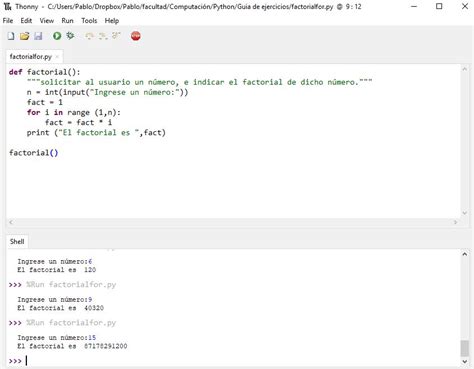Image resolution: width=474 pixels, height=369 pixels.
Task: Minimize the Thonny window
Action: [414, 6]
